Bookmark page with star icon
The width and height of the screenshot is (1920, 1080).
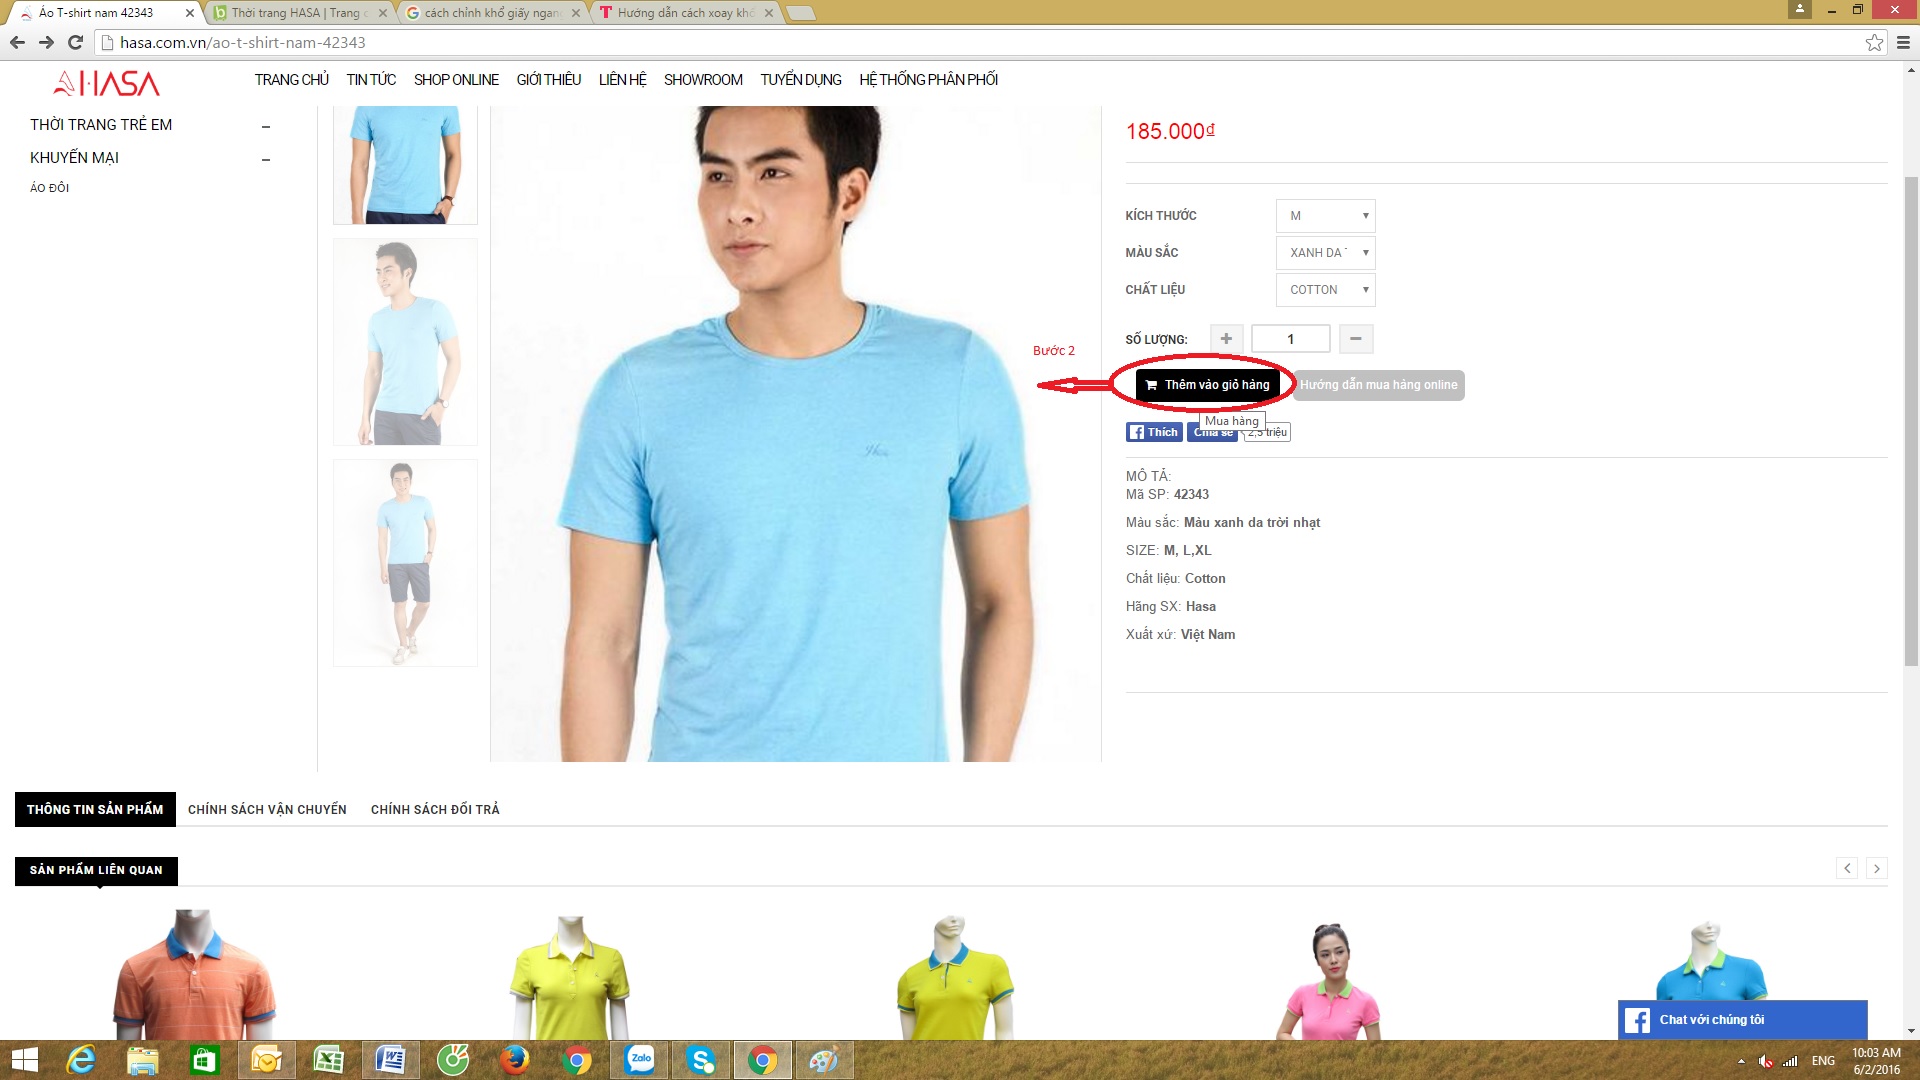click(1874, 42)
